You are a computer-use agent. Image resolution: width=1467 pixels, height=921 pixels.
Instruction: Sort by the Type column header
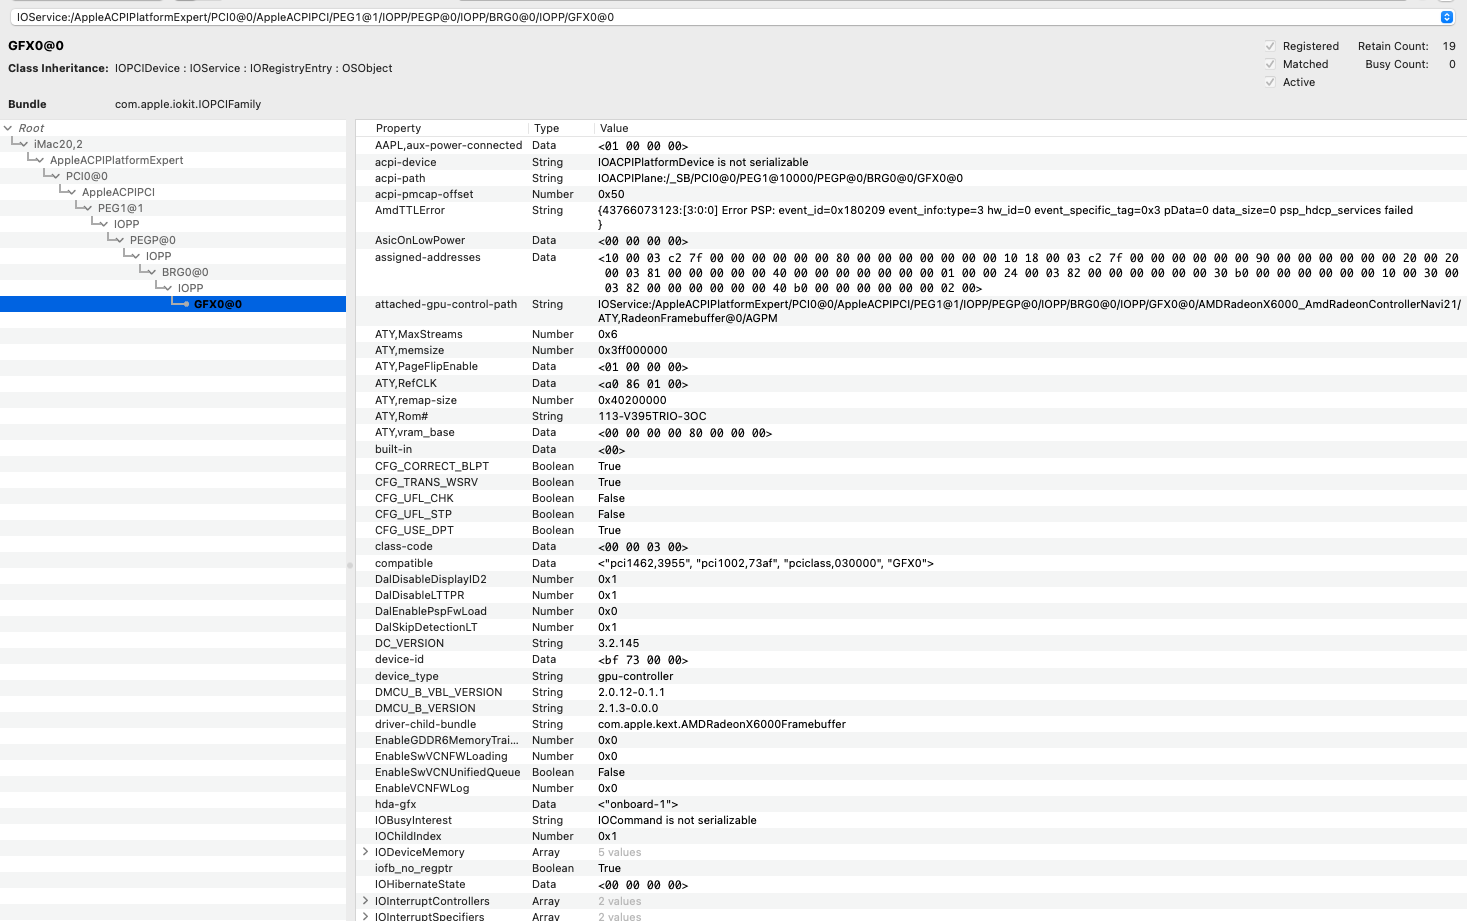pyautogui.click(x=546, y=128)
